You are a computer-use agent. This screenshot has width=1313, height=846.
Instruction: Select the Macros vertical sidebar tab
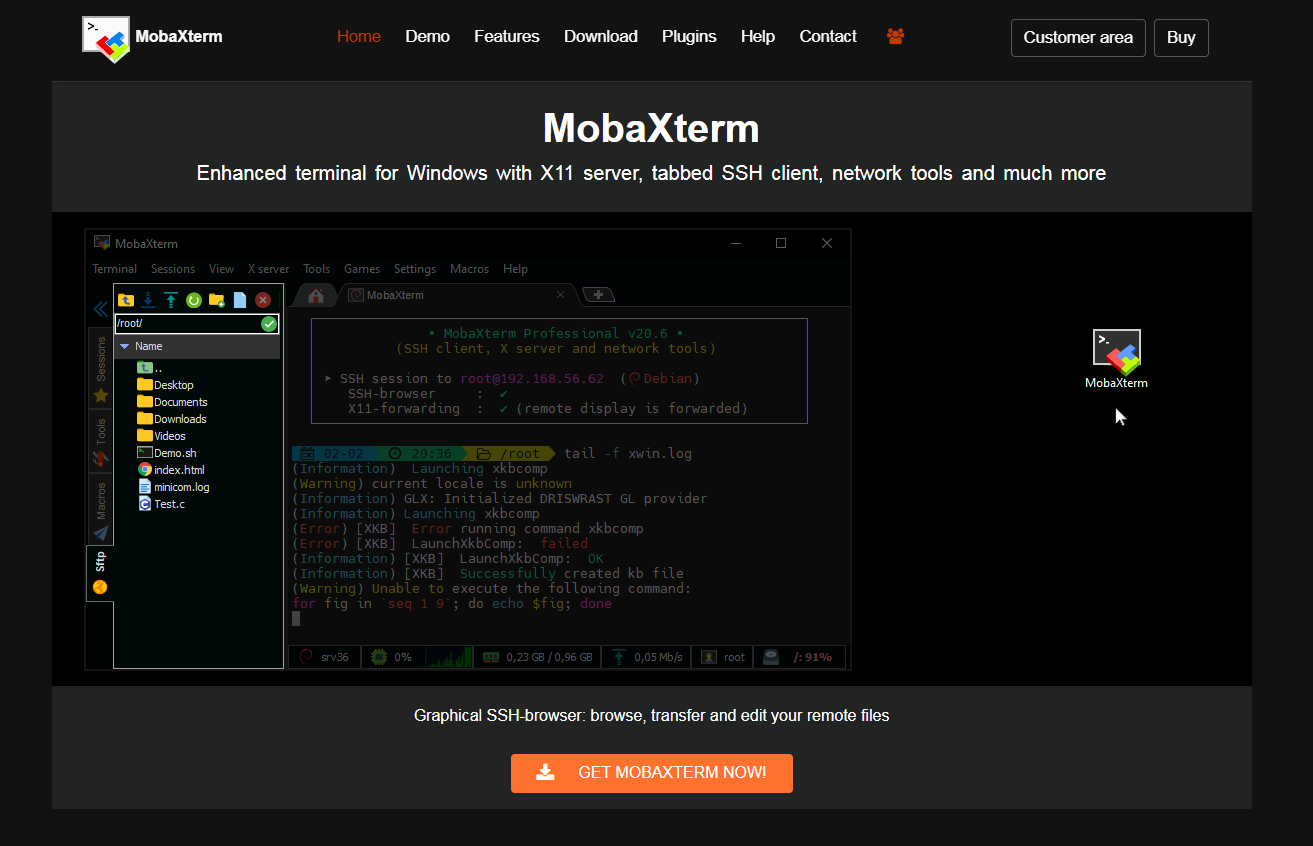point(101,508)
